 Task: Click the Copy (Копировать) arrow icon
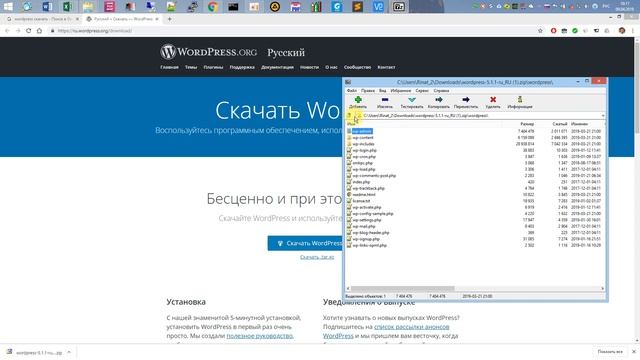coord(438,100)
